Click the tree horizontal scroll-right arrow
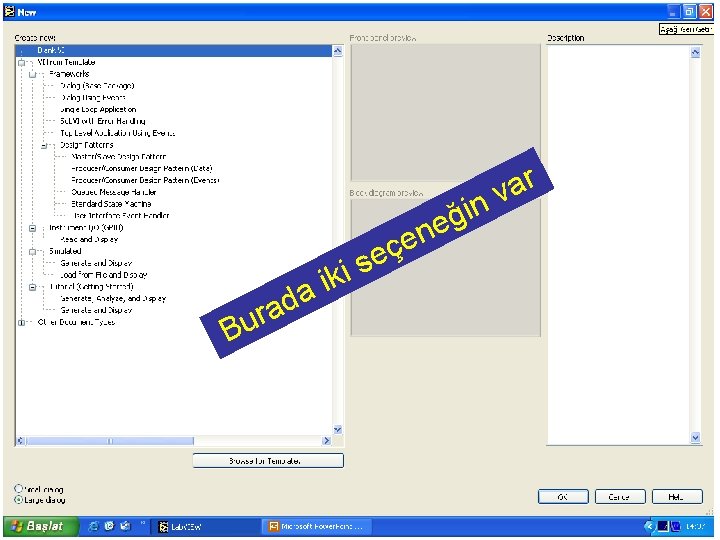The height and width of the screenshot is (540, 720). (x=326, y=441)
